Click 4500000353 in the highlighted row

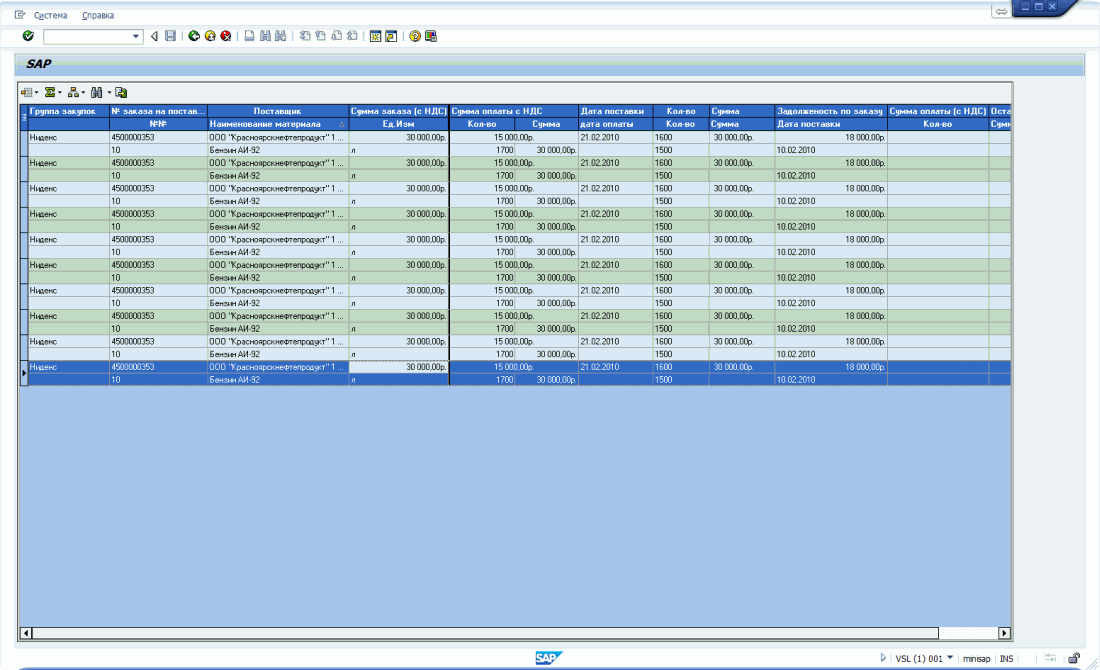click(x=159, y=367)
